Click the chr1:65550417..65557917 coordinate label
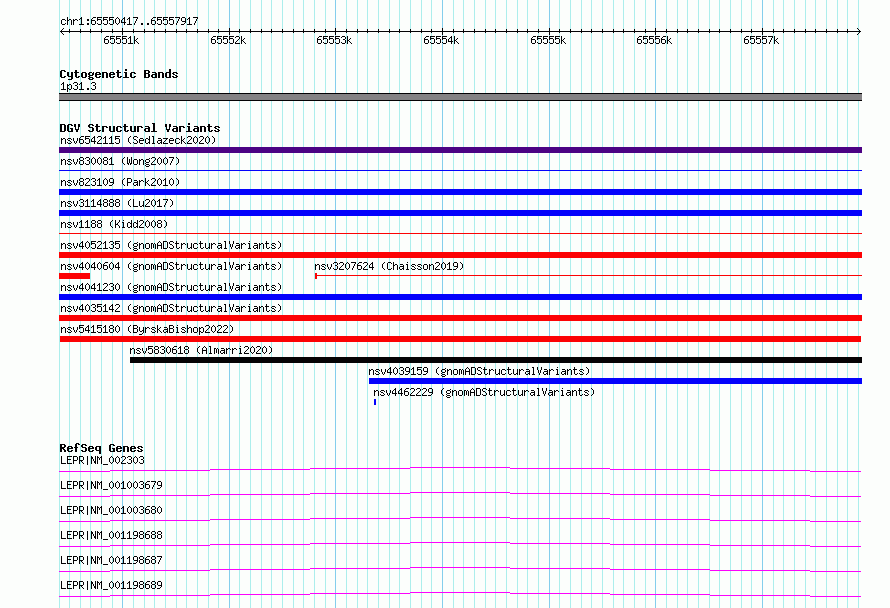 click(x=129, y=21)
